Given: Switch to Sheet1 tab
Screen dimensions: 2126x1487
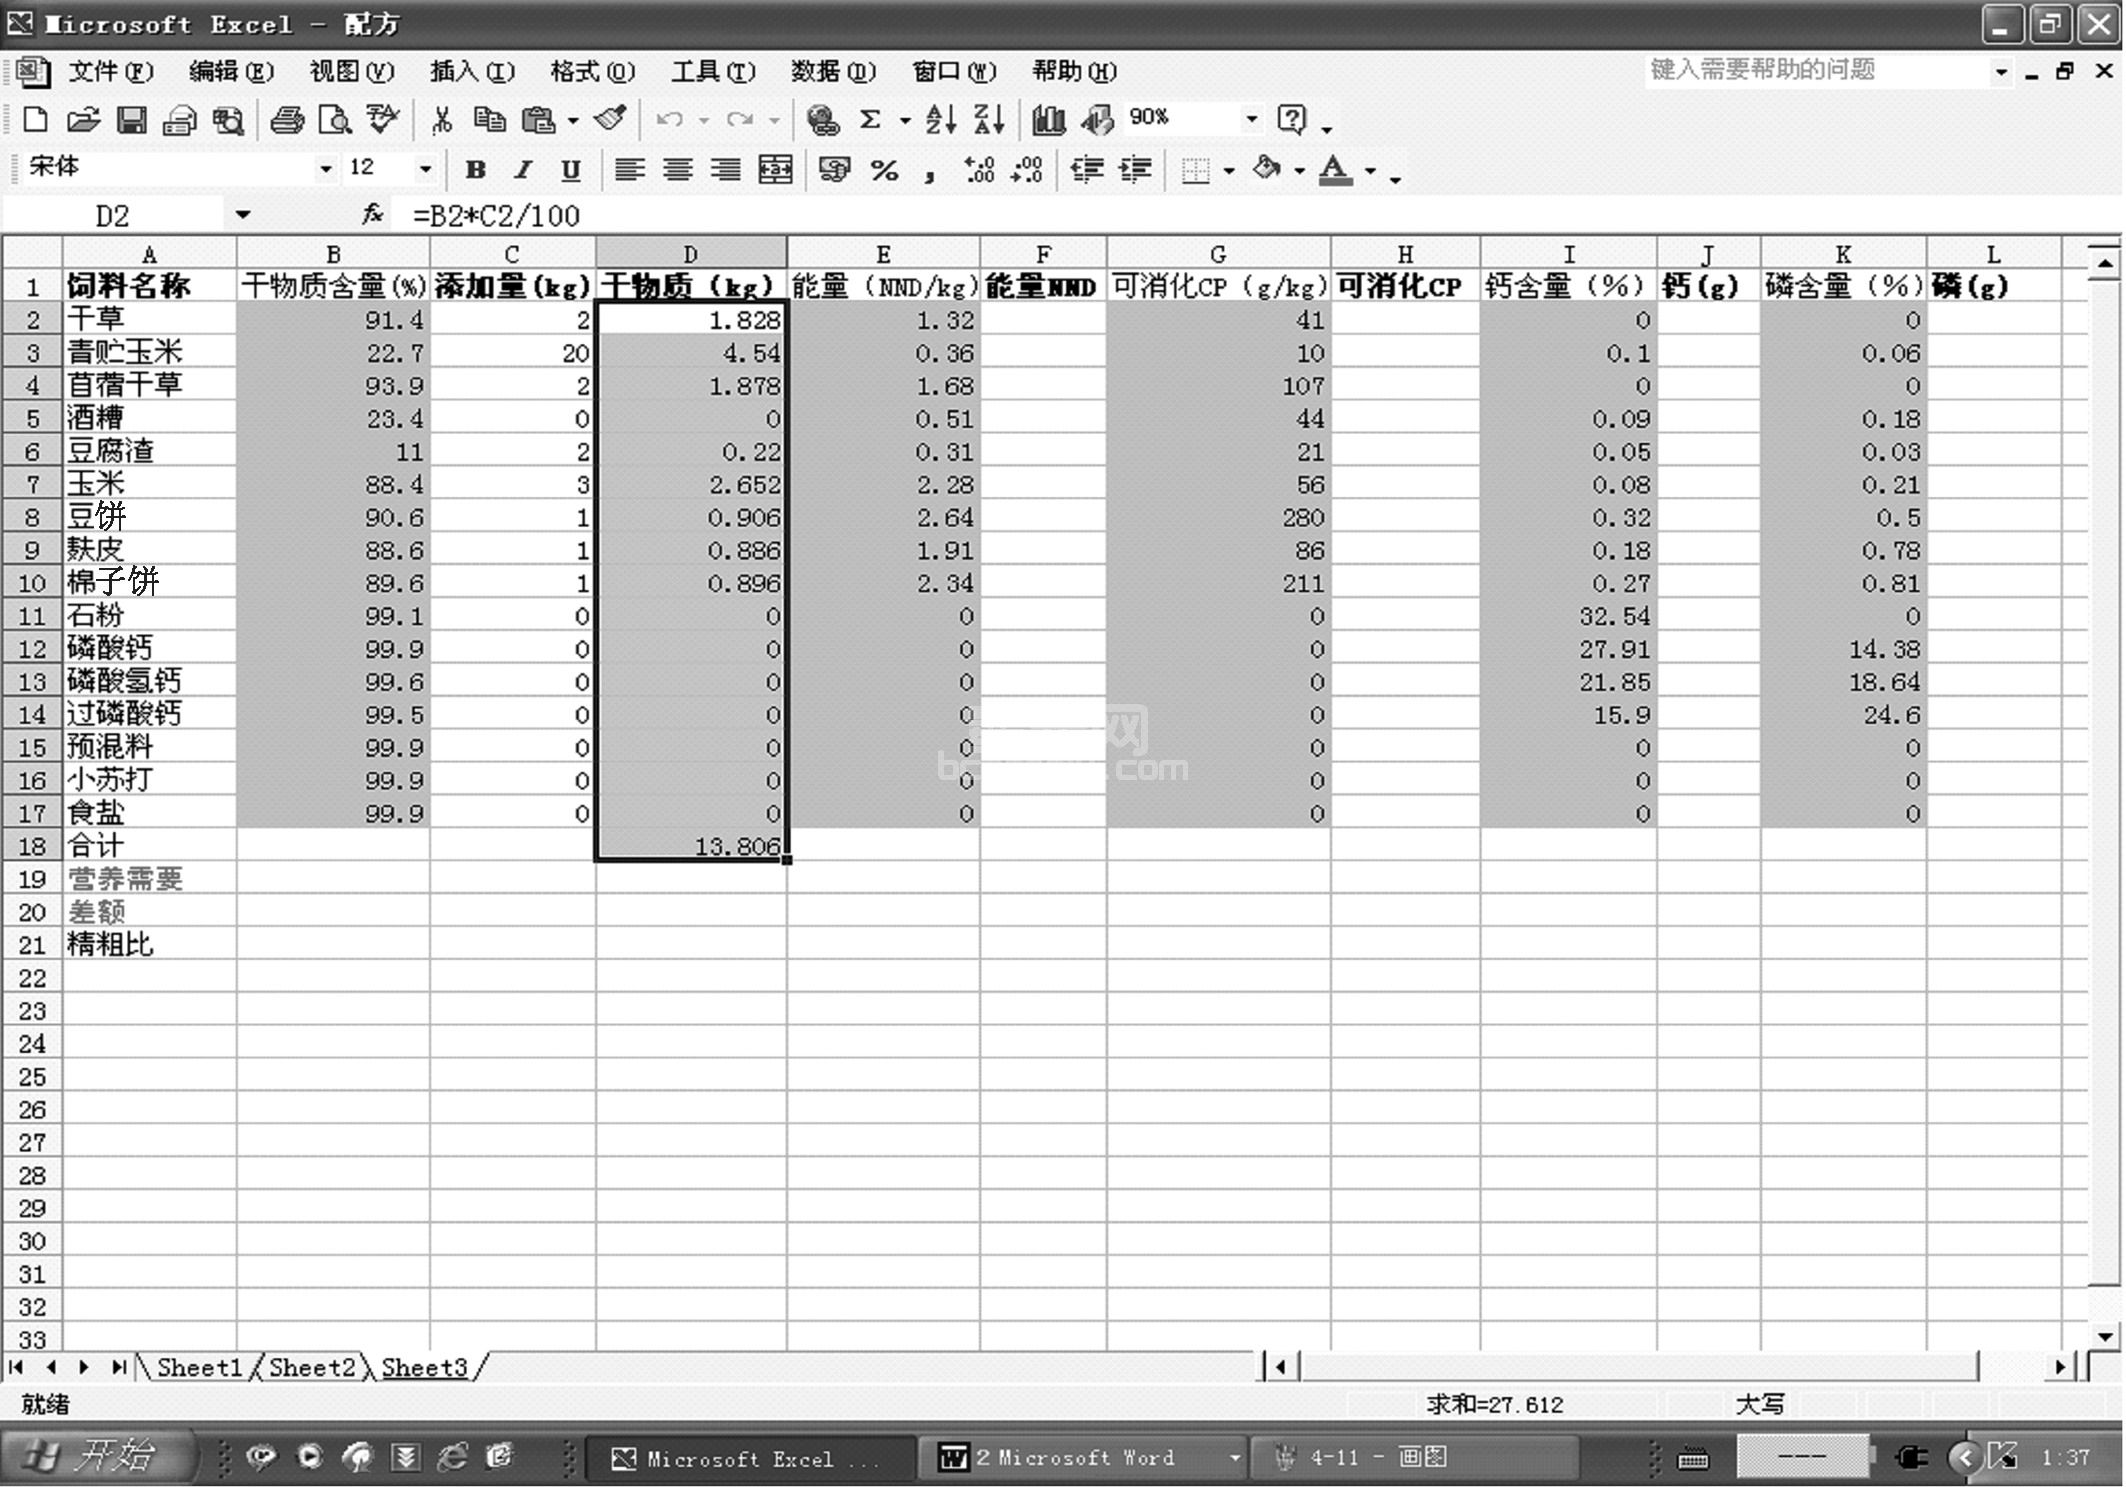Looking at the screenshot, I should 199,1367.
